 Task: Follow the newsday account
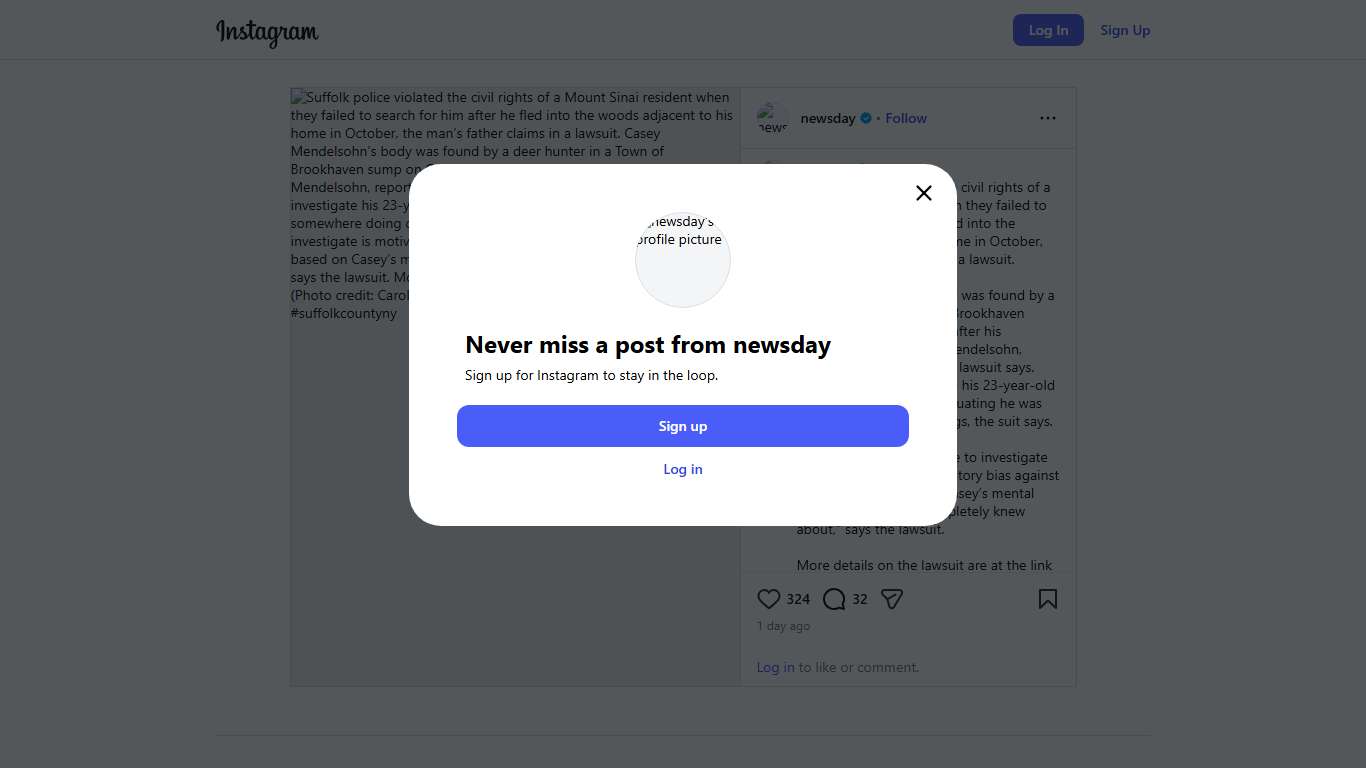[x=906, y=118]
